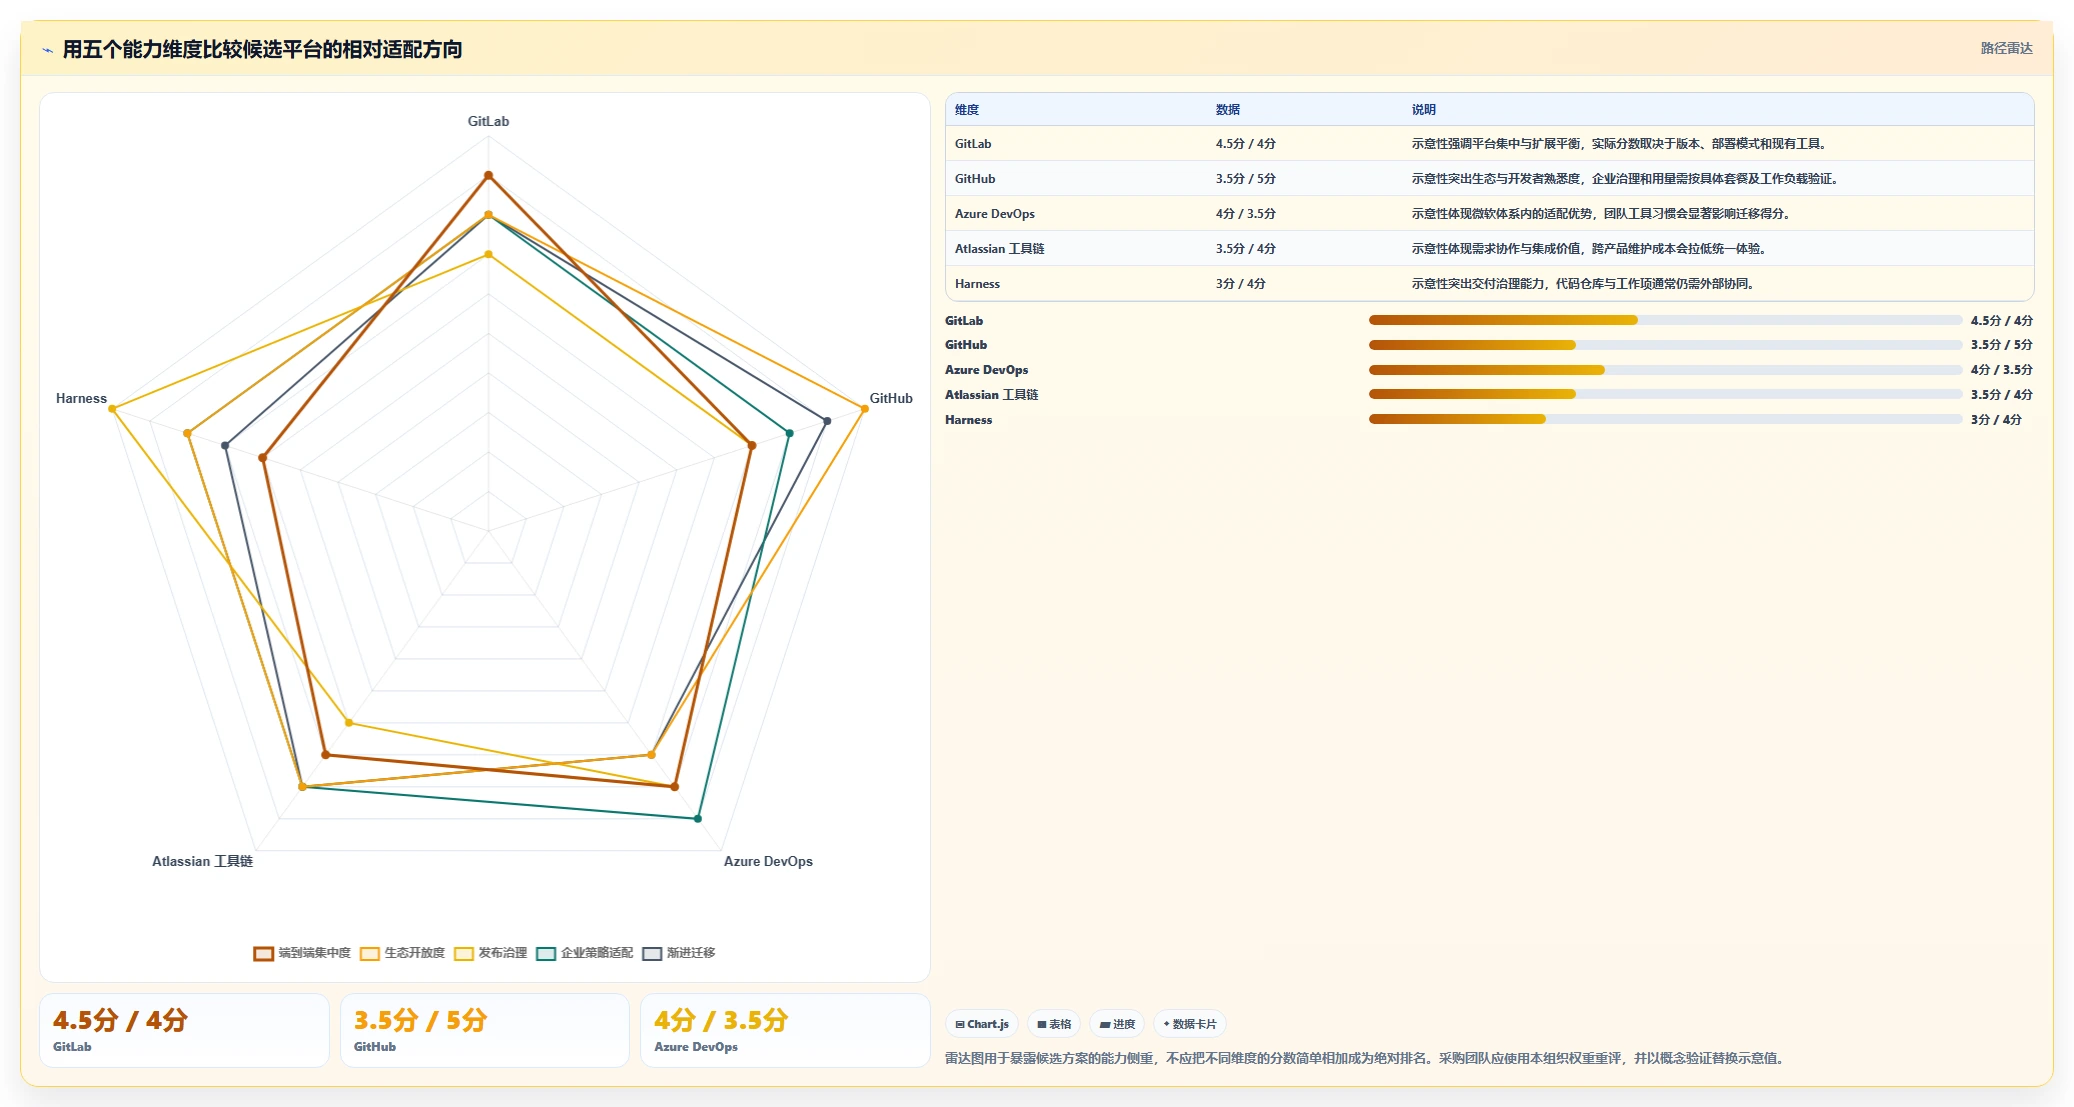Toggle the 生态开放度 legend entry

coord(402,953)
